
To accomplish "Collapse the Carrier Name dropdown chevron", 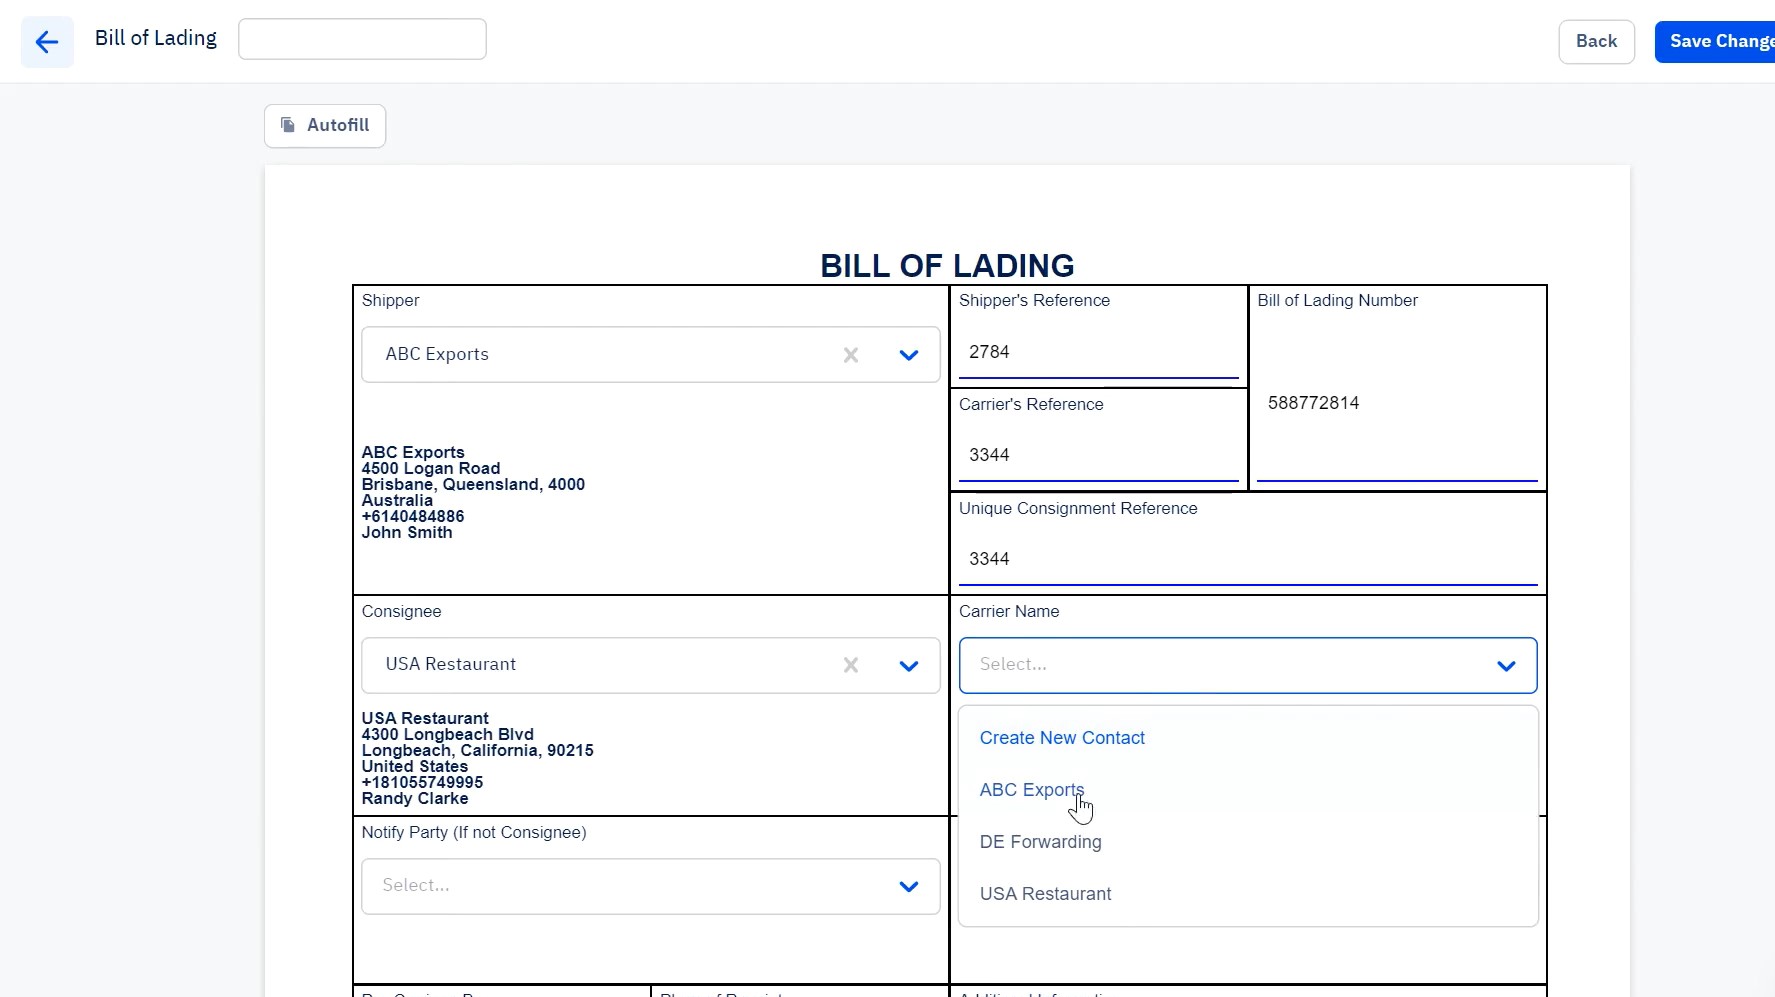I will (x=1507, y=665).
